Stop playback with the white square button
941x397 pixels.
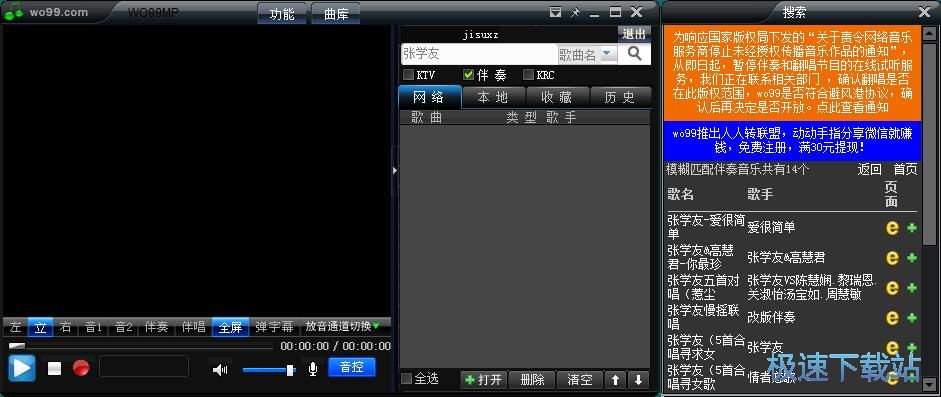(55, 368)
